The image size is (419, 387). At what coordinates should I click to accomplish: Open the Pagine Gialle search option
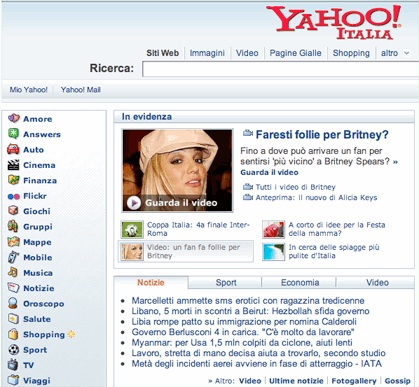point(295,53)
